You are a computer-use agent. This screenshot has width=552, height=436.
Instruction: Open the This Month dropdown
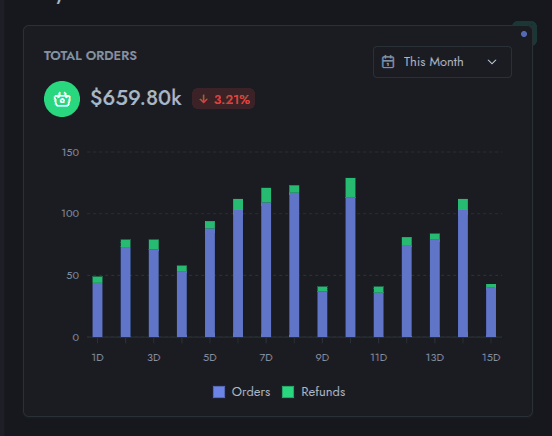coord(442,62)
